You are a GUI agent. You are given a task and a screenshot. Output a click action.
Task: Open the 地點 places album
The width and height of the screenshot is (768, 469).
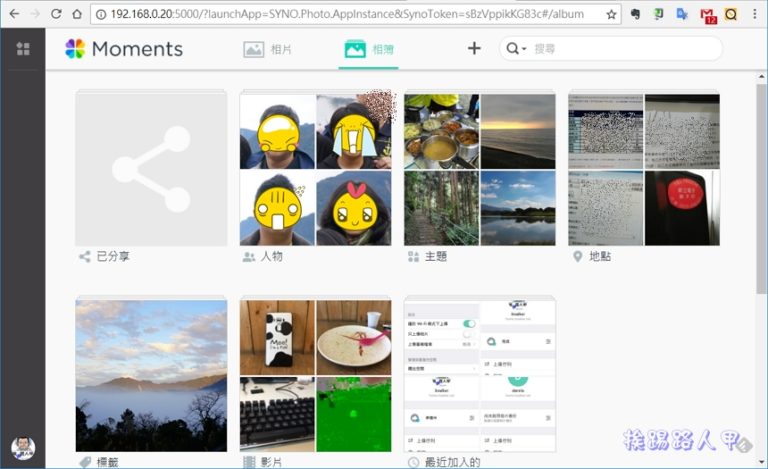tap(643, 169)
